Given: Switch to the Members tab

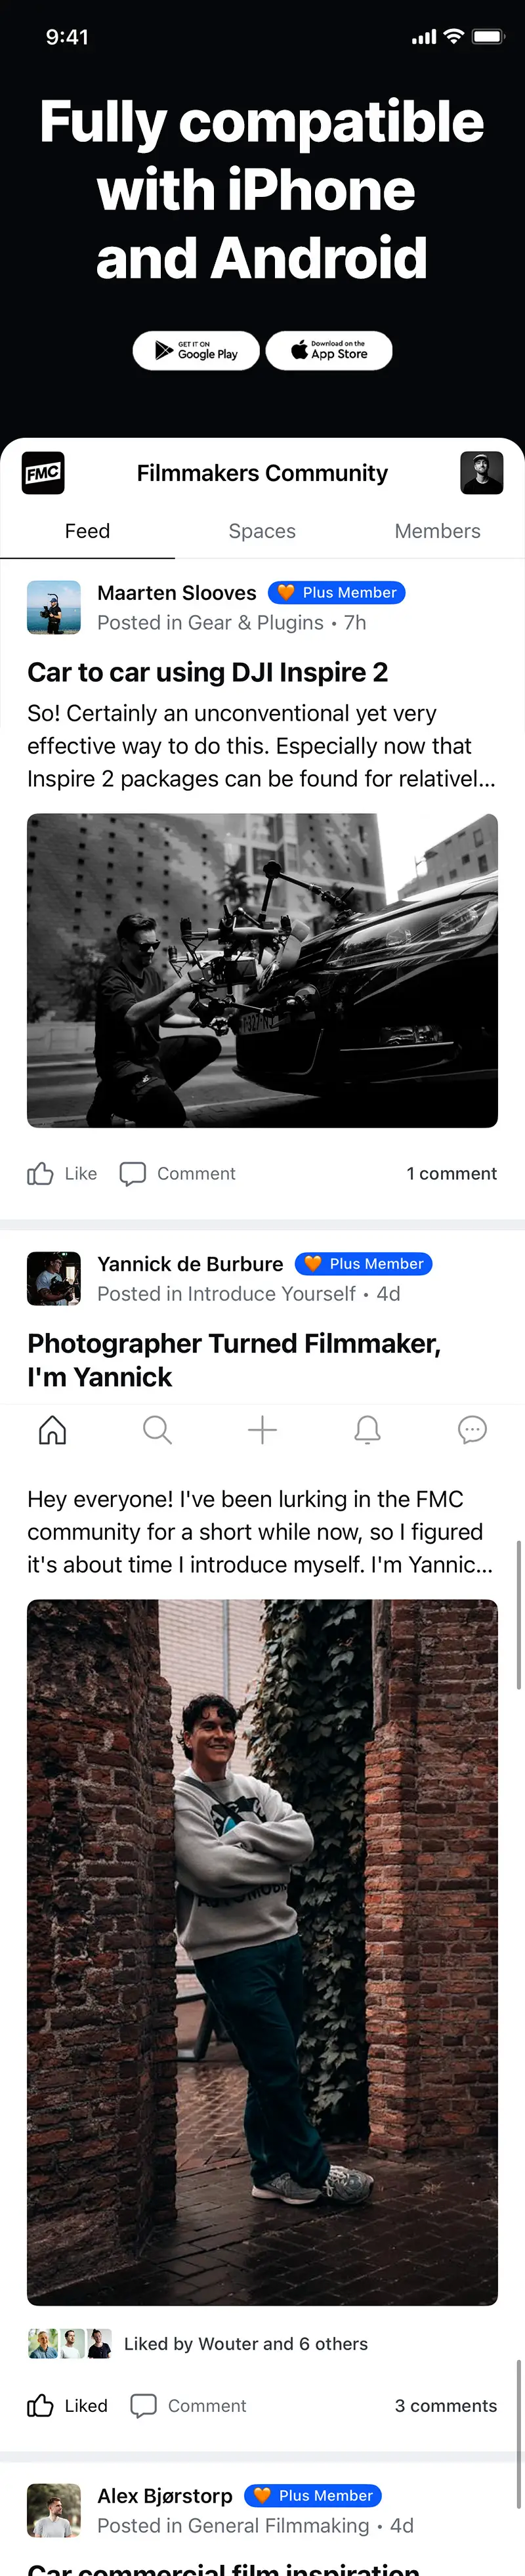Looking at the screenshot, I should click(437, 531).
